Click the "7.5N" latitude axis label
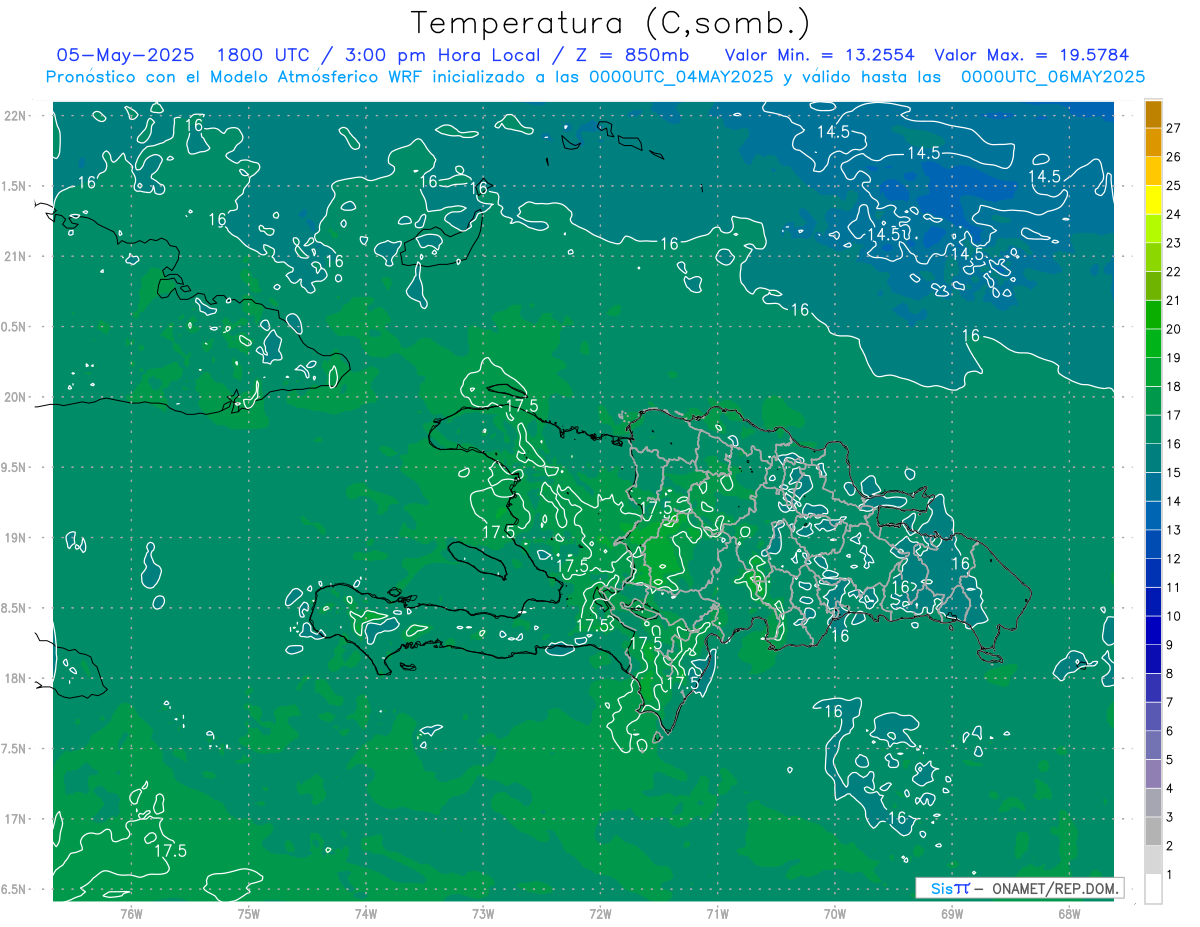The image size is (1200, 927). (x=15, y=749)
